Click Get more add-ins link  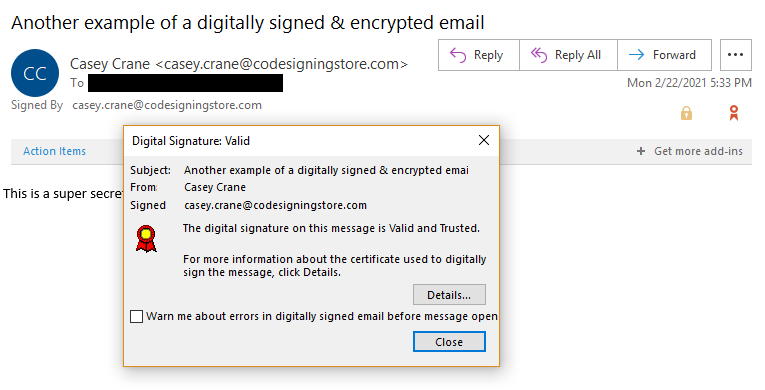698,151
